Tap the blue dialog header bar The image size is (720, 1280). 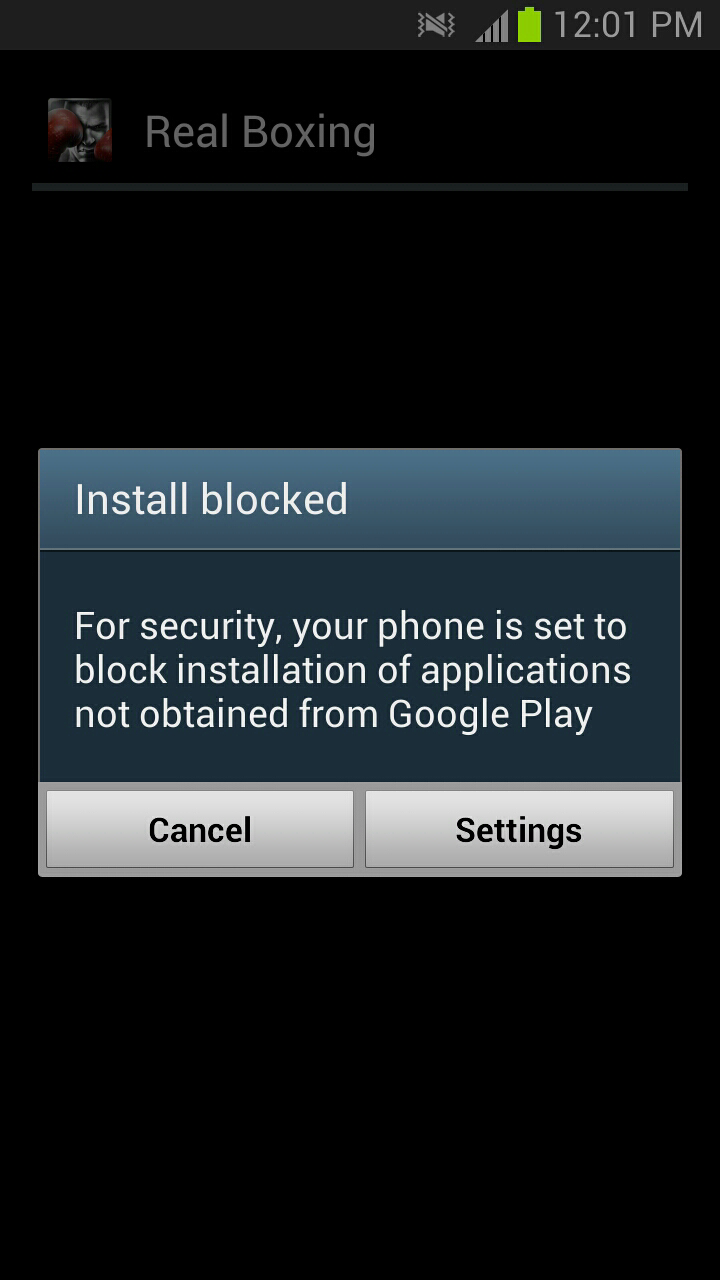coord(360,500)
